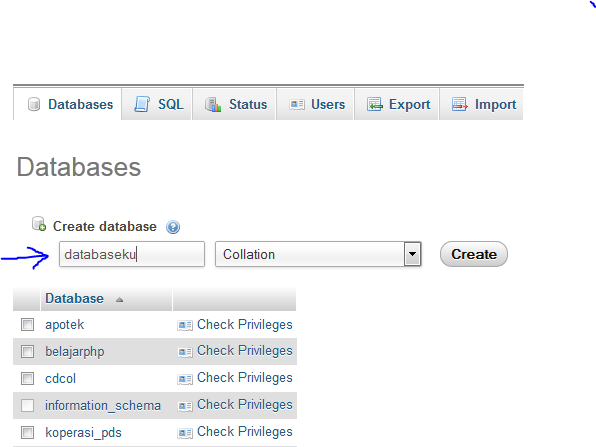The height and width of the screenshot is (447, 596).
Task: Tick the koperasi_pds database checkbox
Action: (x=27, y=432)
